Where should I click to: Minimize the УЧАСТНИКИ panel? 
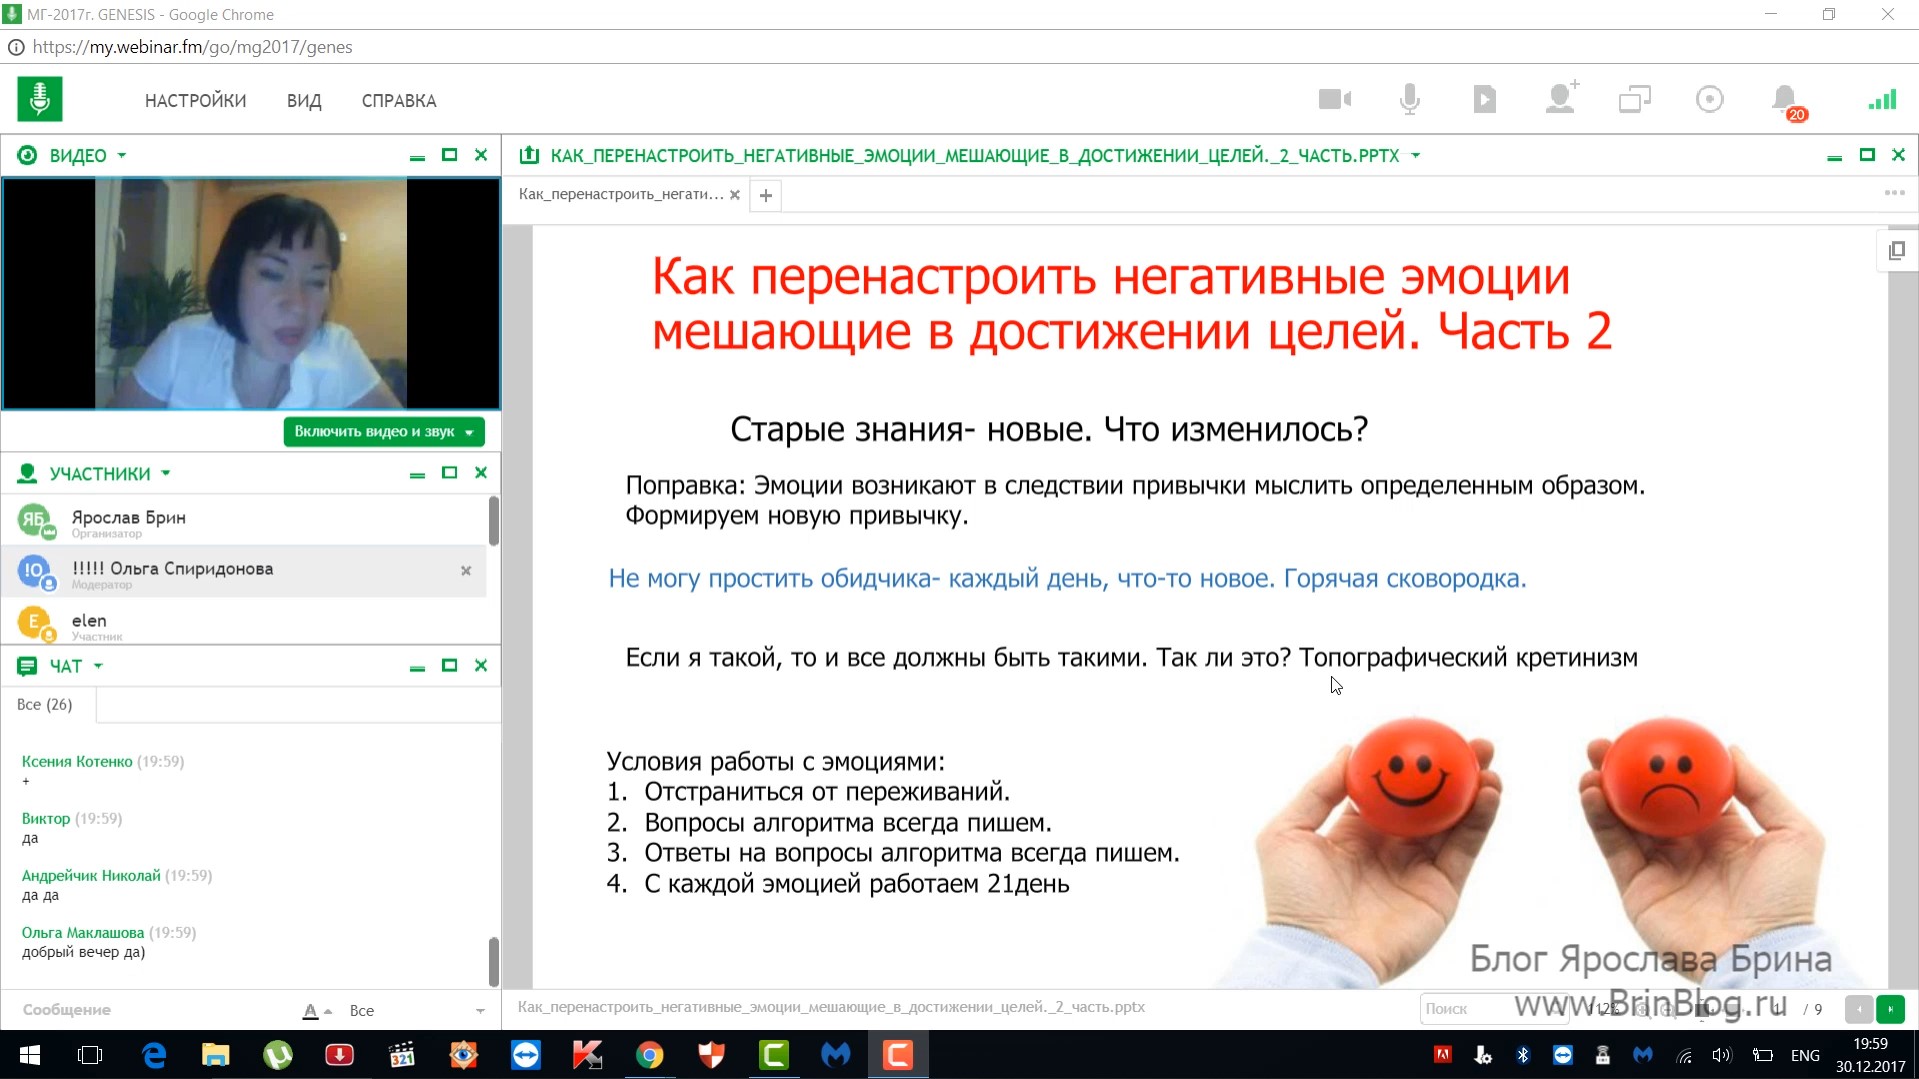417,474
